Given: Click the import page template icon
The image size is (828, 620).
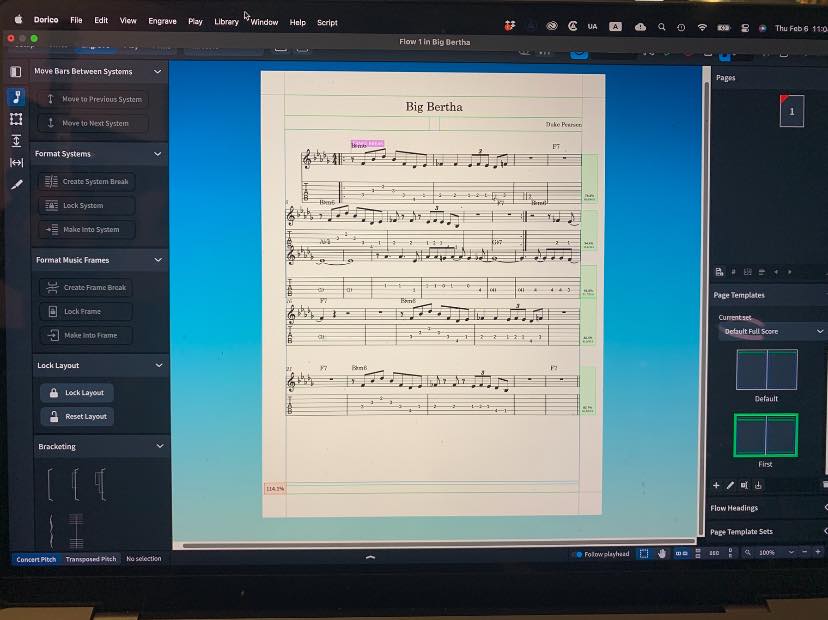Looking at the screenshot, I should 758,485.
